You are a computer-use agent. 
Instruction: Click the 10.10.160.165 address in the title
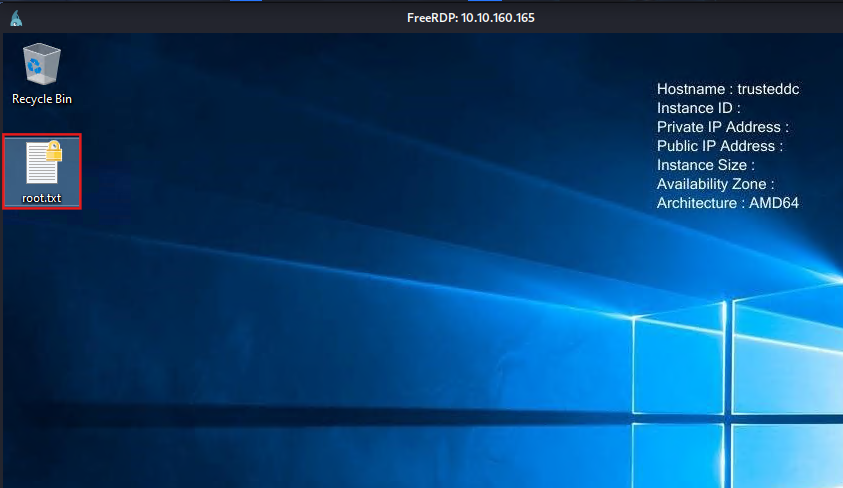(498, 18)
